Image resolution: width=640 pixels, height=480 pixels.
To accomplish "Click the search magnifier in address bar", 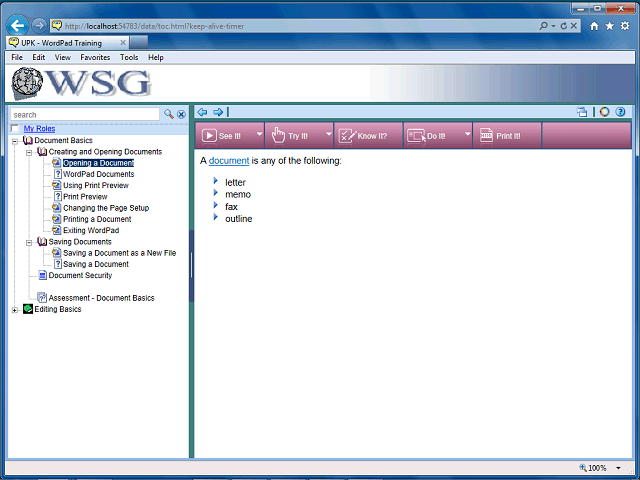I will point(543,26).
